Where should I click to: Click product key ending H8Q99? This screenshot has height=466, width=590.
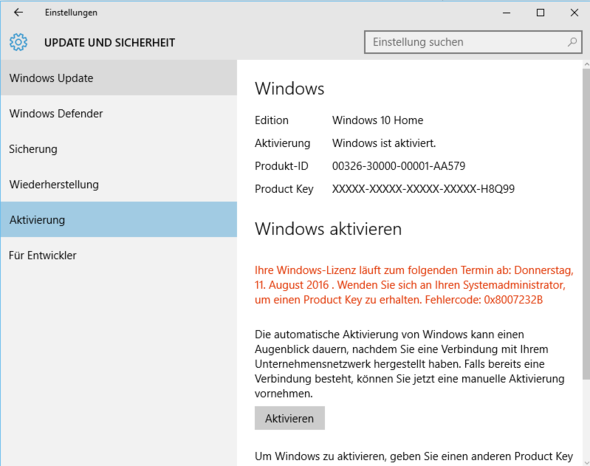pyautogui.click(x=423, y=189)
